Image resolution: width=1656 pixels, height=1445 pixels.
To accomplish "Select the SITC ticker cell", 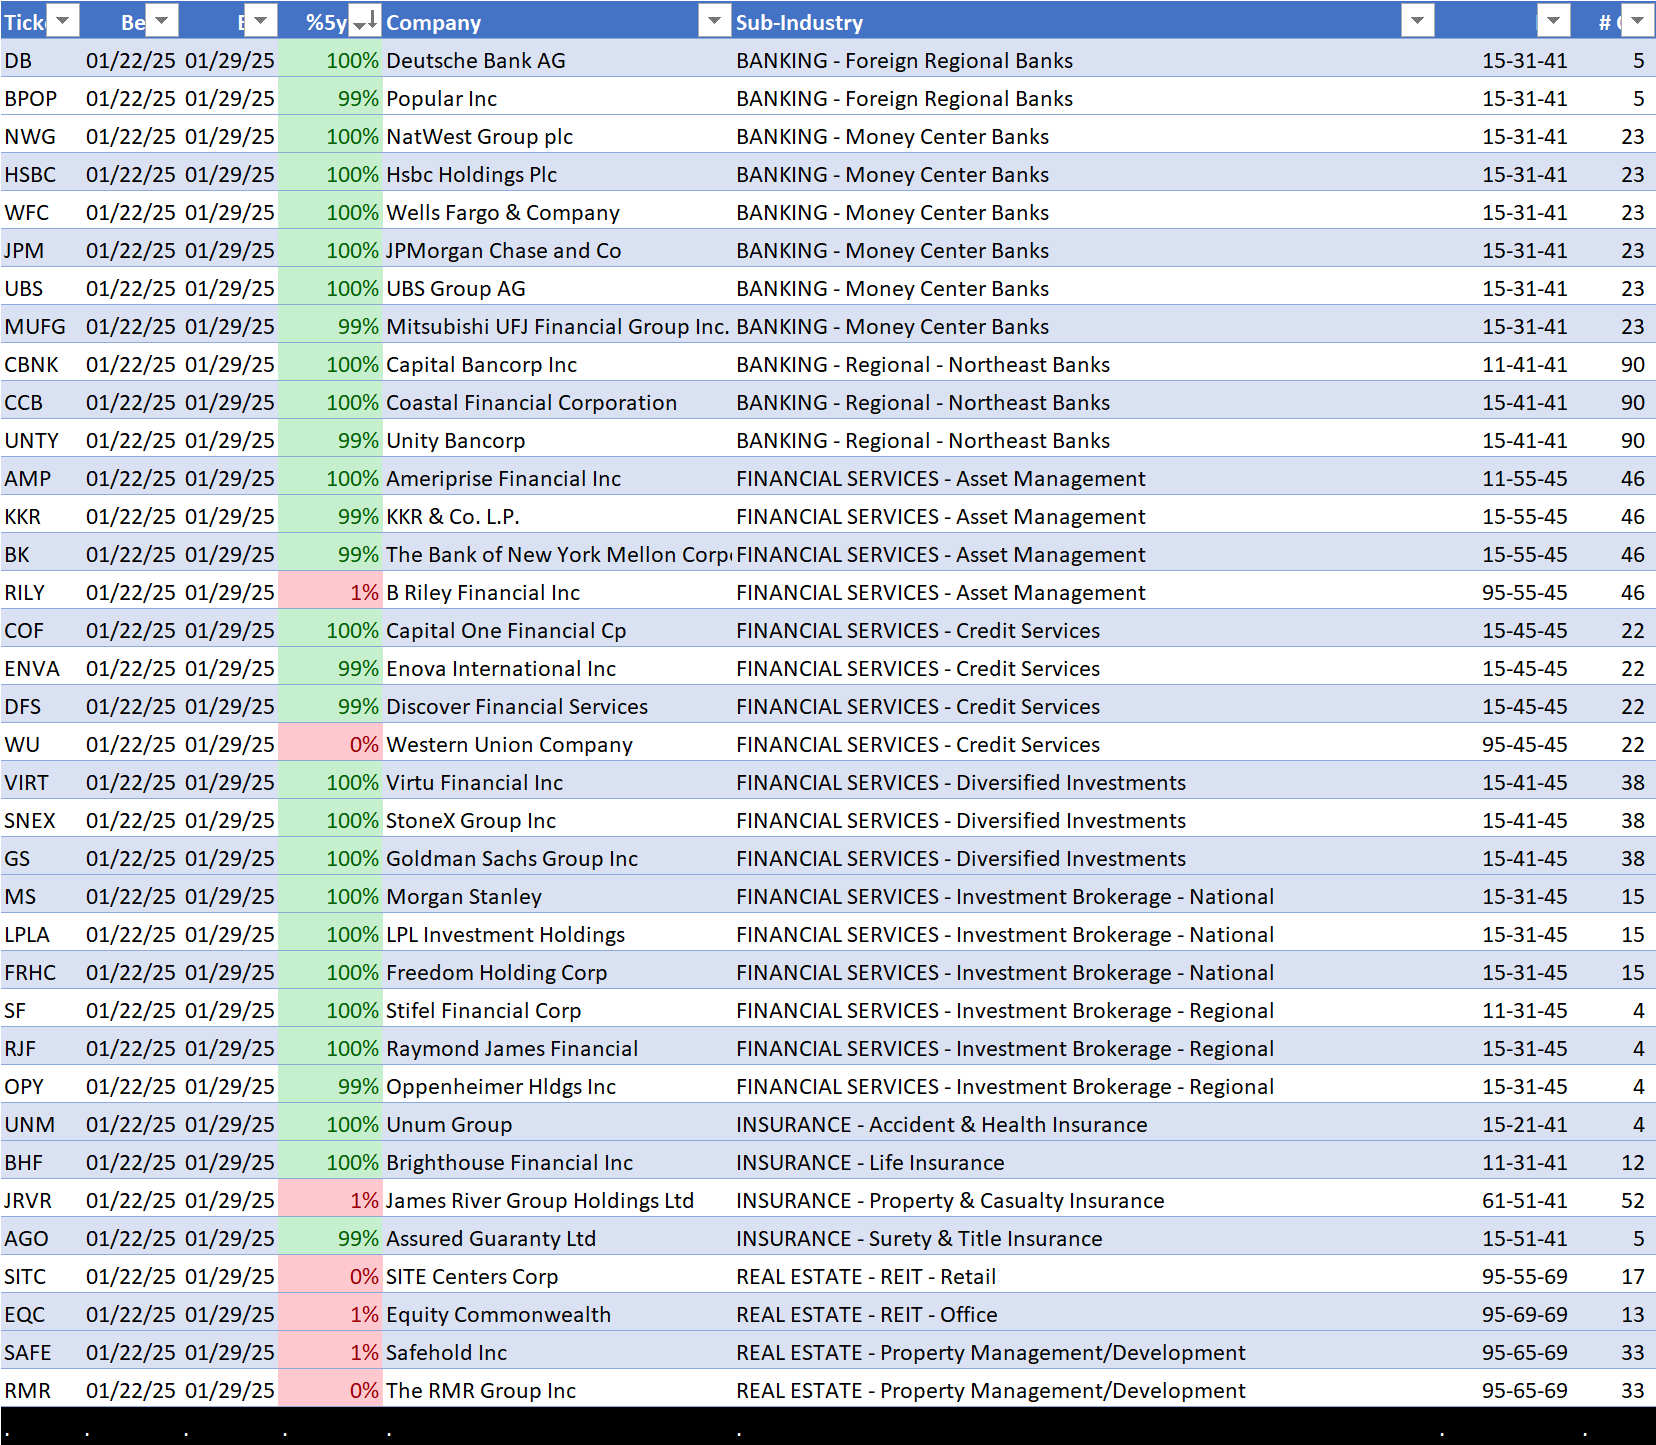I will 25,1277.
